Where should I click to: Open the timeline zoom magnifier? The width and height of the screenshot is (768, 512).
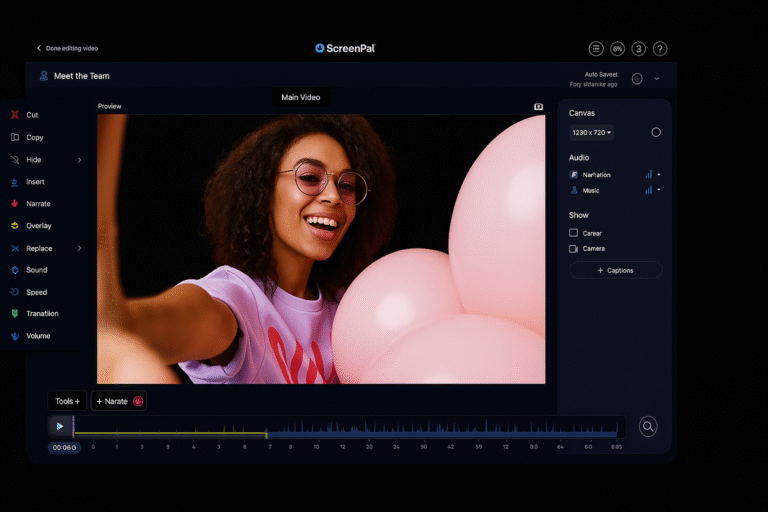648,427
